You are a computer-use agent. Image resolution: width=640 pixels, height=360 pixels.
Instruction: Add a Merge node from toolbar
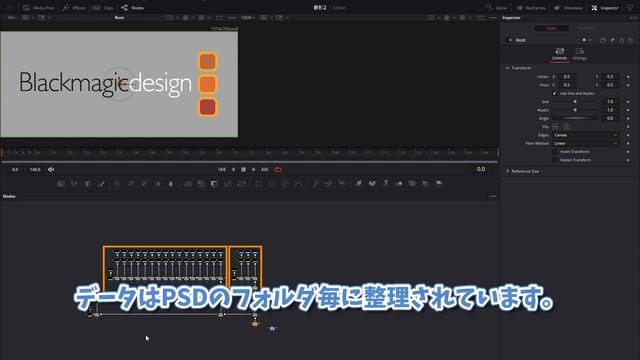(187, 184)
